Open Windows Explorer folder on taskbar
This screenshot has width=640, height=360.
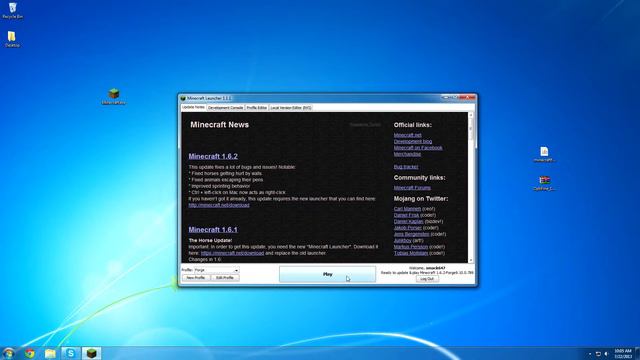[x=50, y=353]
